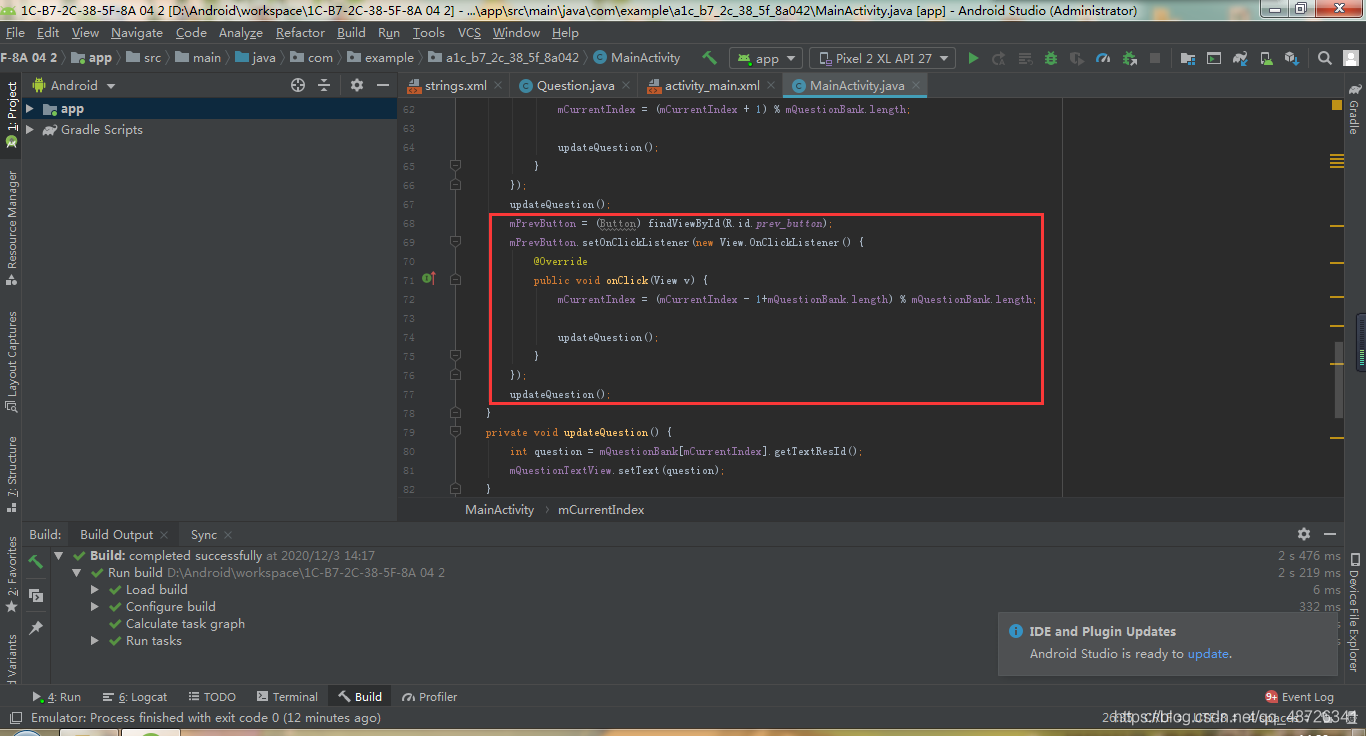This screenshot has width=1366, height=736.
Task: Open Project Structure from toolbar icon
Action: 1187,58
